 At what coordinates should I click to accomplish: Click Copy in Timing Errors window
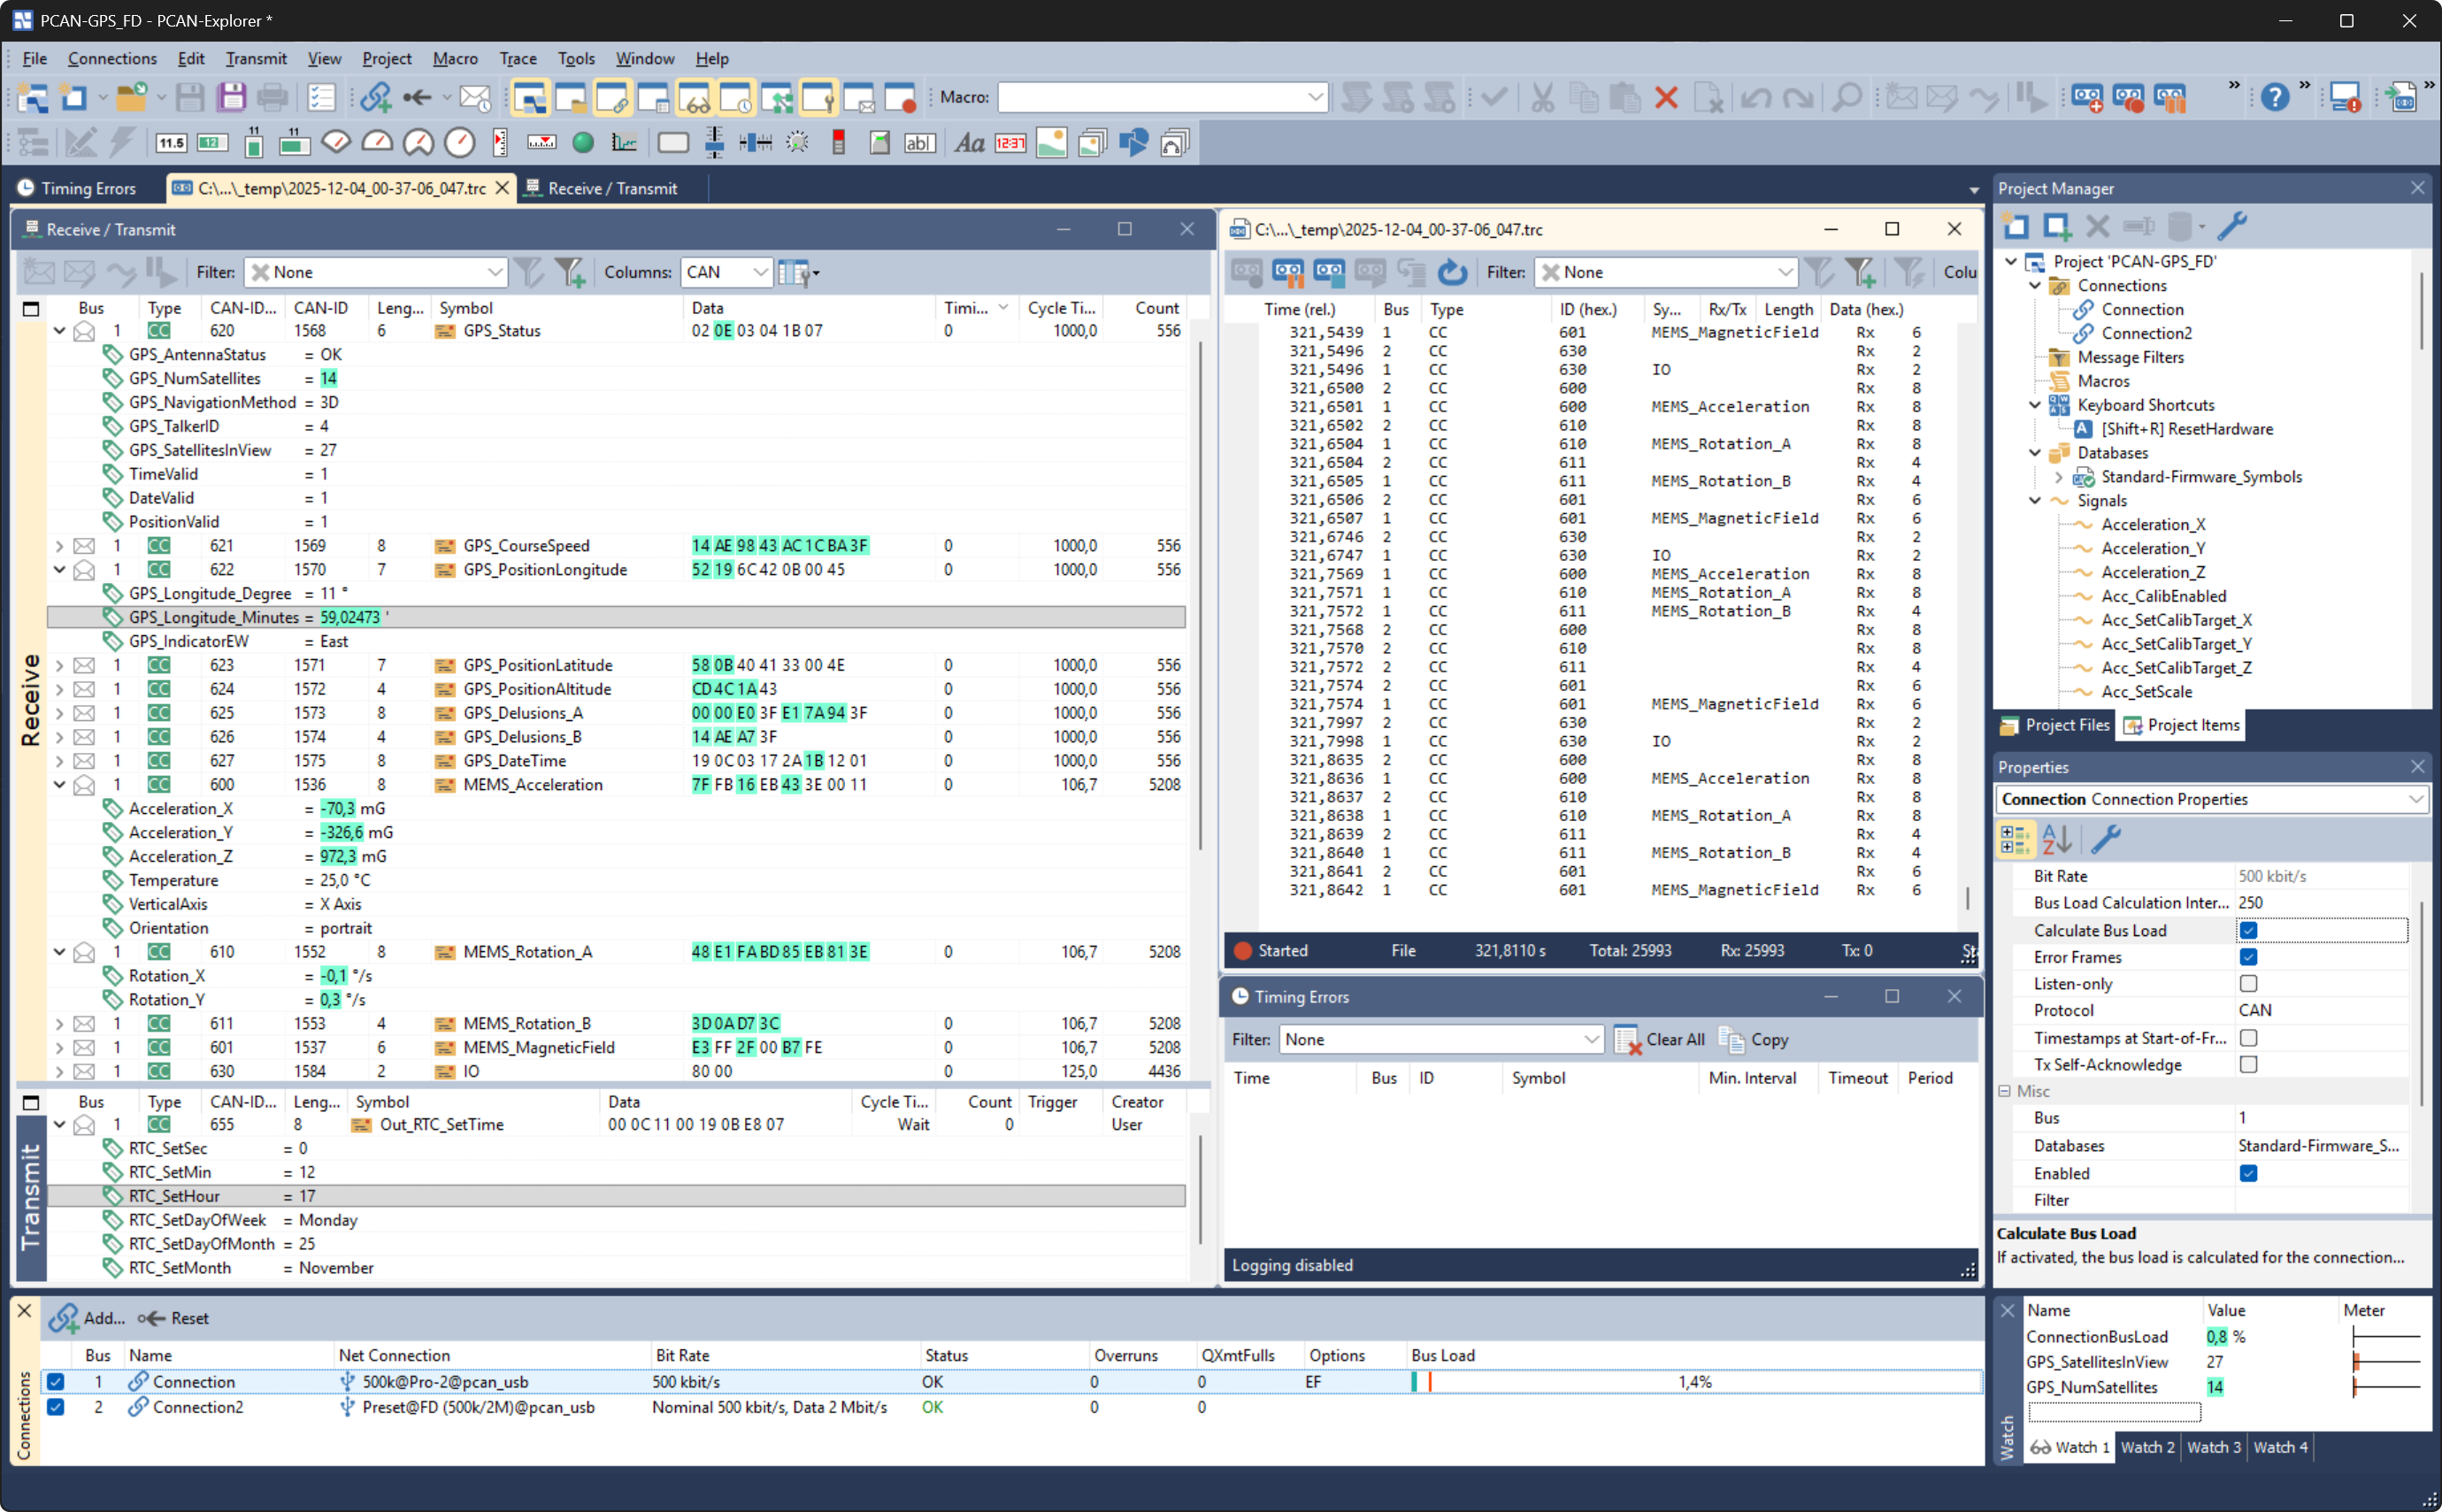point(1755,1040)
